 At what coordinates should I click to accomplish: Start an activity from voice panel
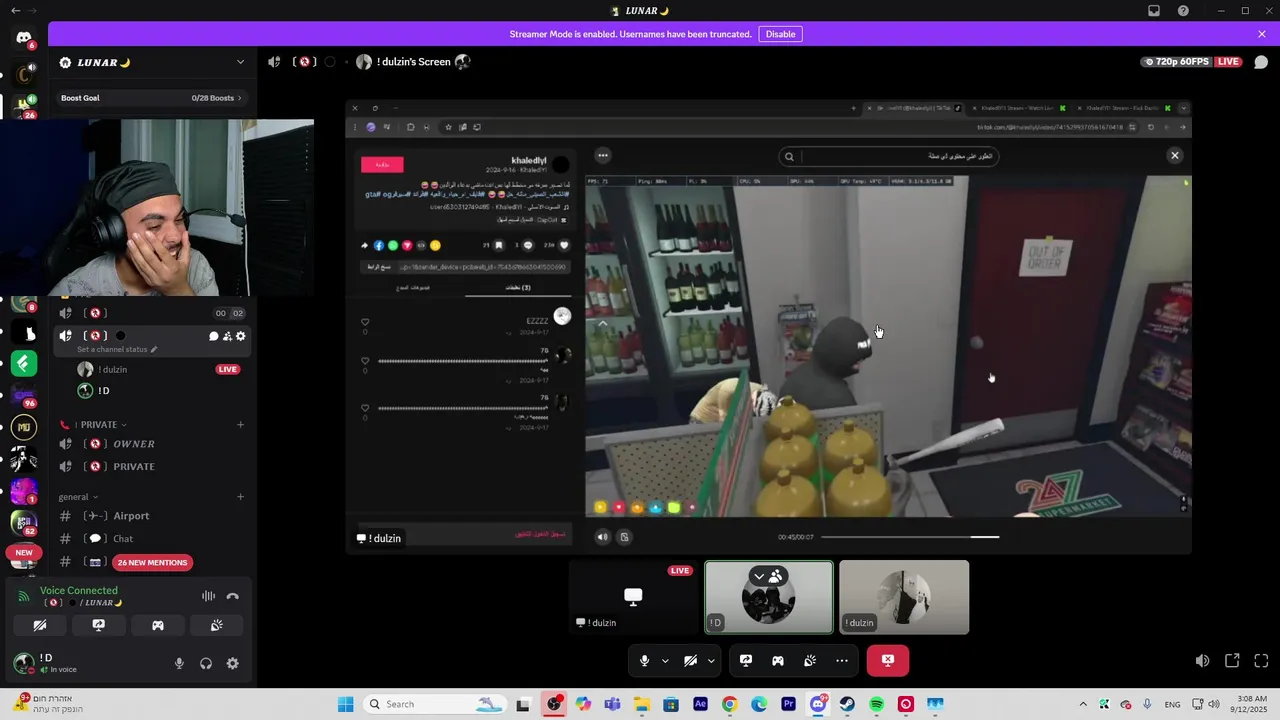[x=158, y=625]
